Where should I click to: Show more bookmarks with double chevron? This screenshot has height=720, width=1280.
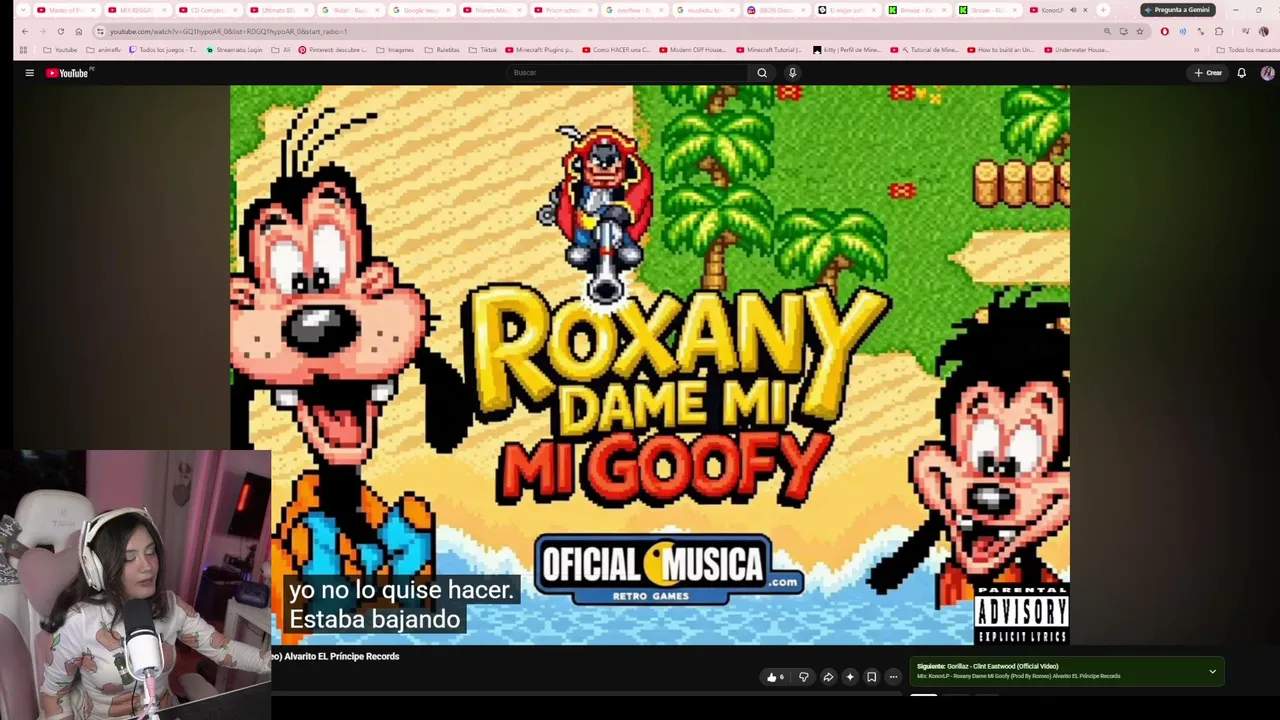pos(1196,50)
